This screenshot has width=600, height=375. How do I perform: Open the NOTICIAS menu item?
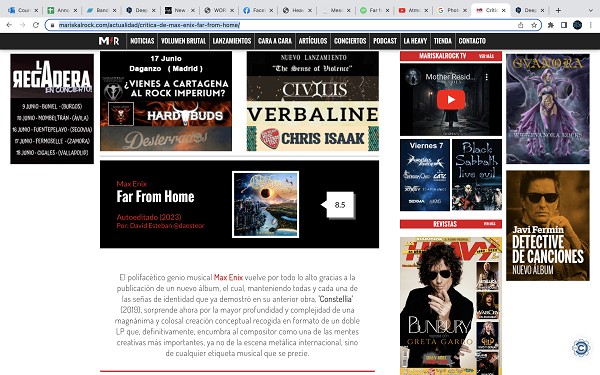point(142,41)
